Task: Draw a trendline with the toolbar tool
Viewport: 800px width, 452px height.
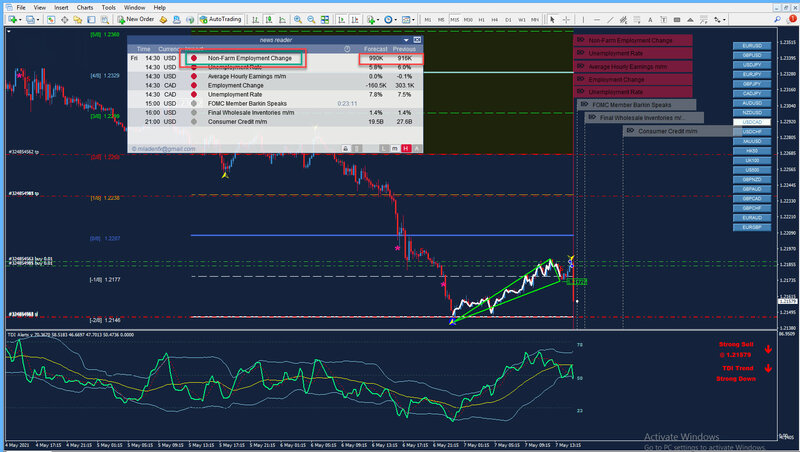Action: coord(610,19)
